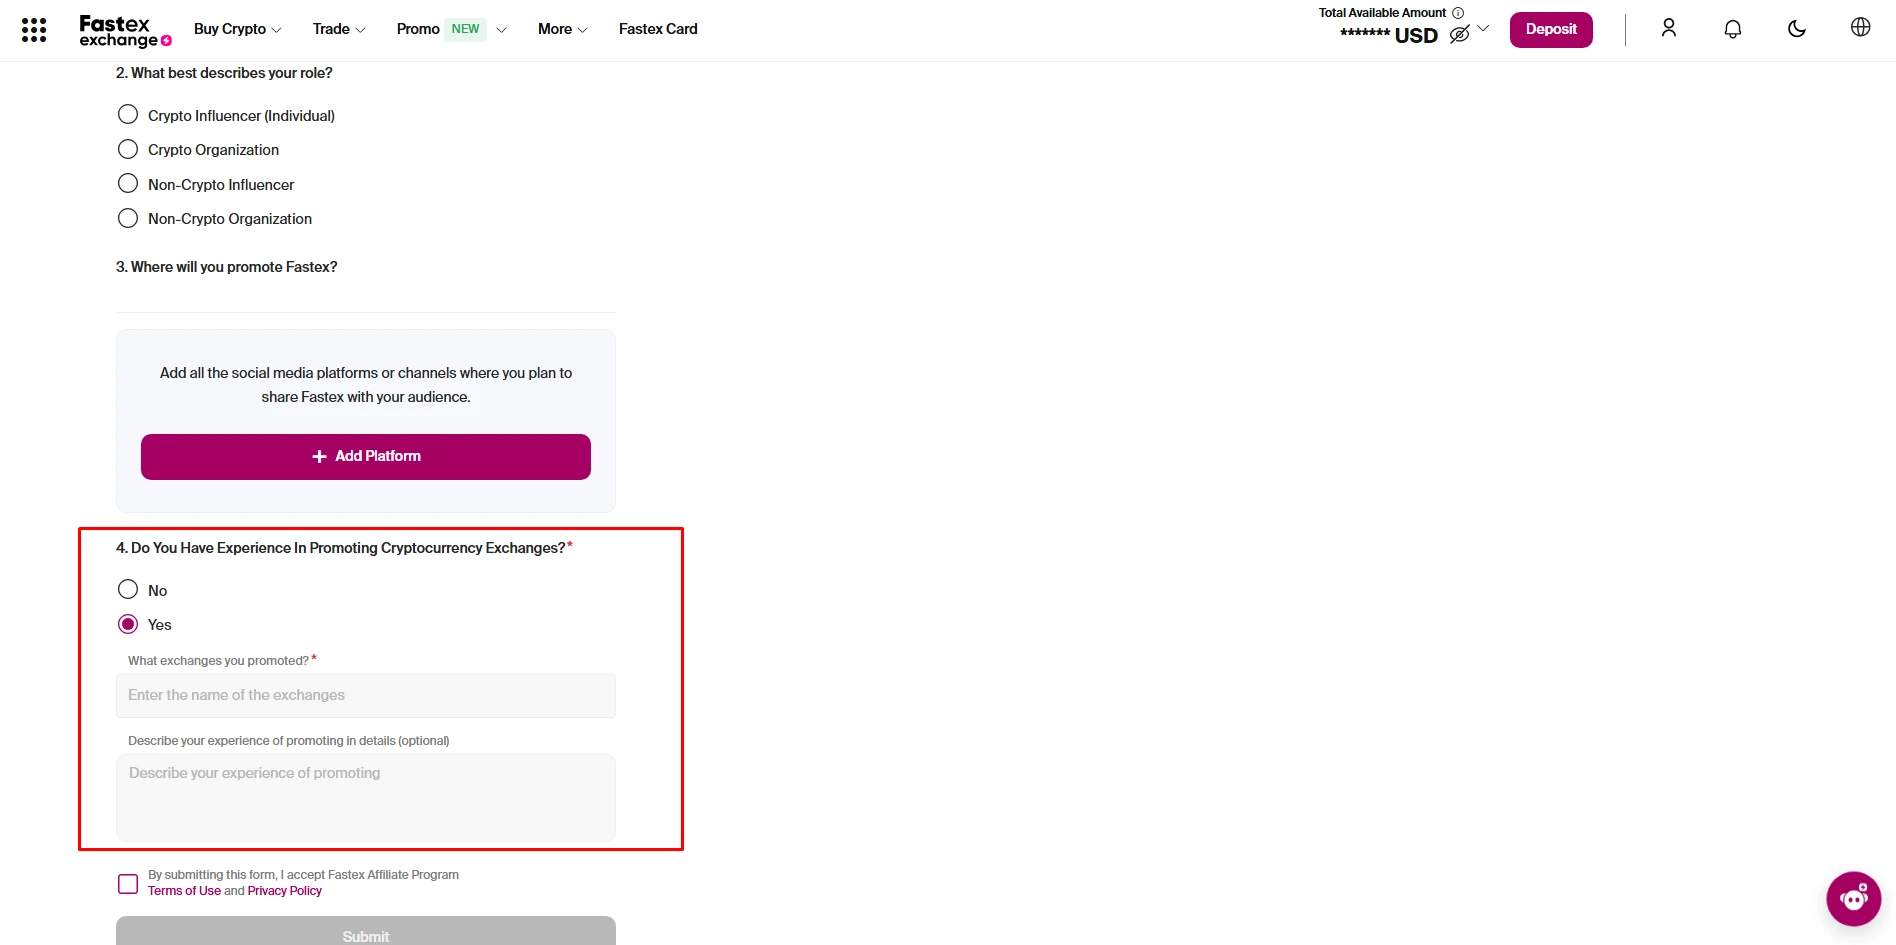Screen dimensions: 1896x945
Task: Expand the balance currency chevron
Action: 1483,29
